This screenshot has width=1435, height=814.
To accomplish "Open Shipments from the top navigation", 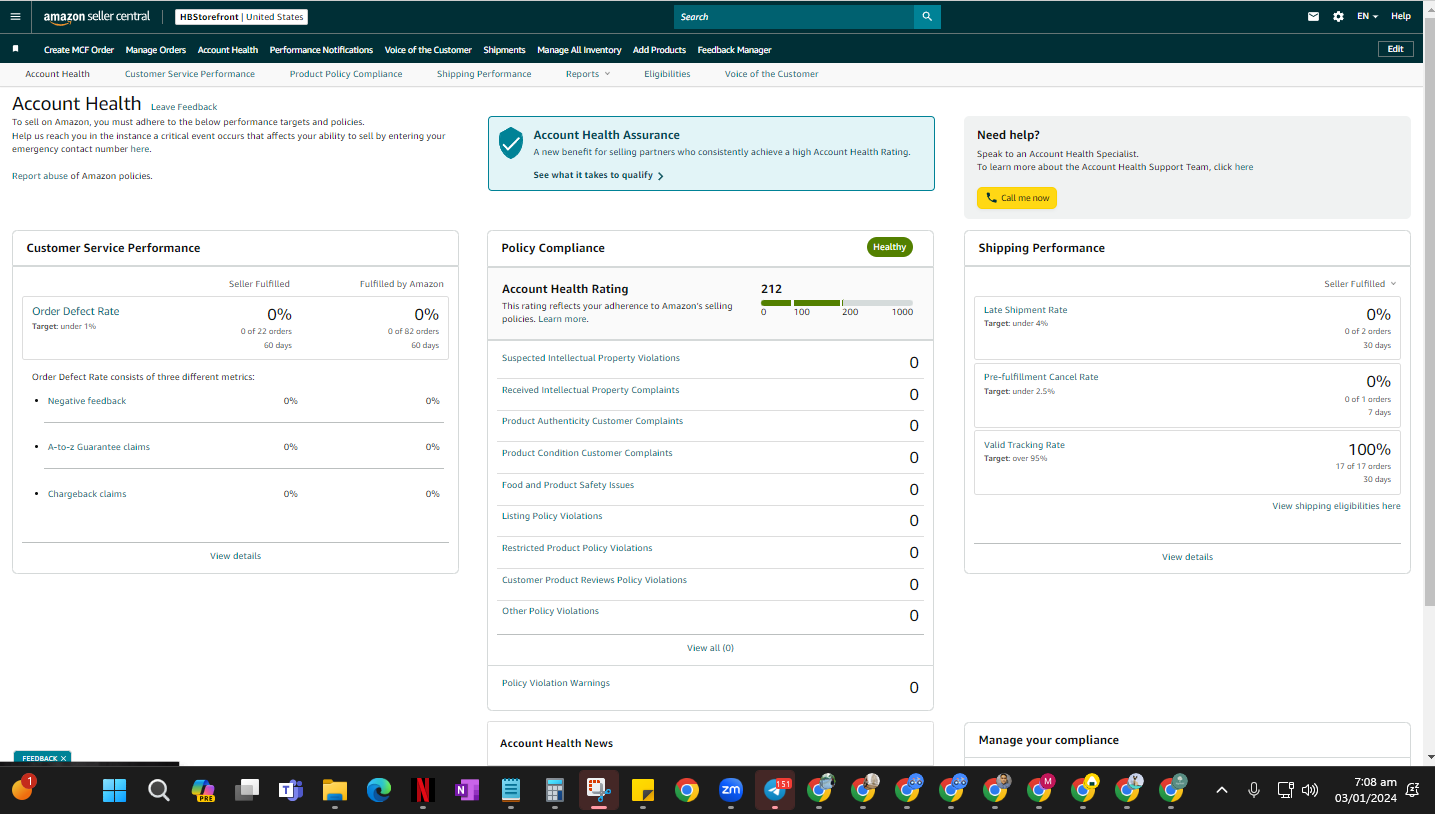I will click(x=504, y=50).
